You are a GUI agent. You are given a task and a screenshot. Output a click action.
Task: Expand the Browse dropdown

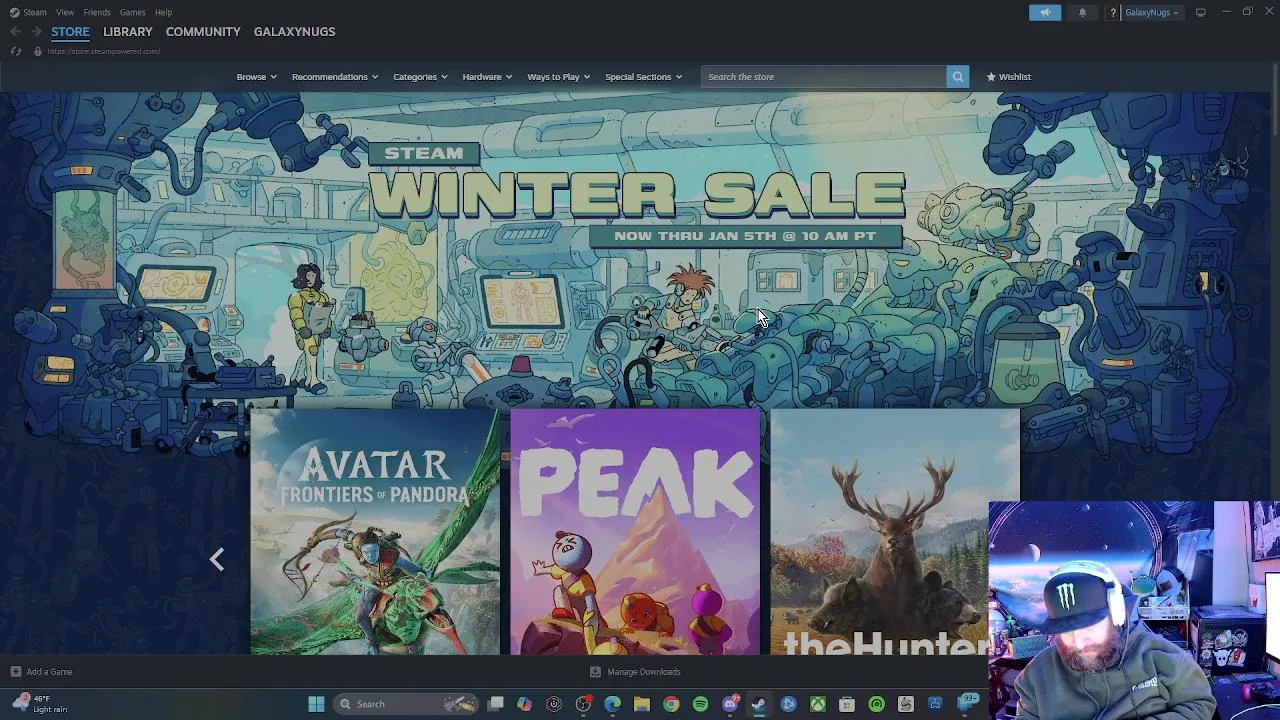click(x=256, y=77)
